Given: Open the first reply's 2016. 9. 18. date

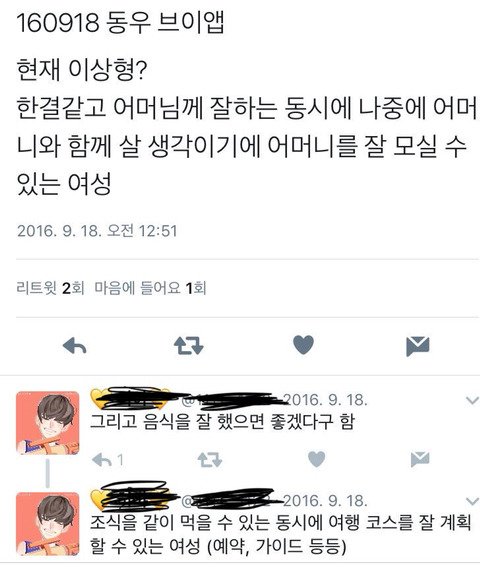Looking at the screenshot, I should tap(325, 400).
